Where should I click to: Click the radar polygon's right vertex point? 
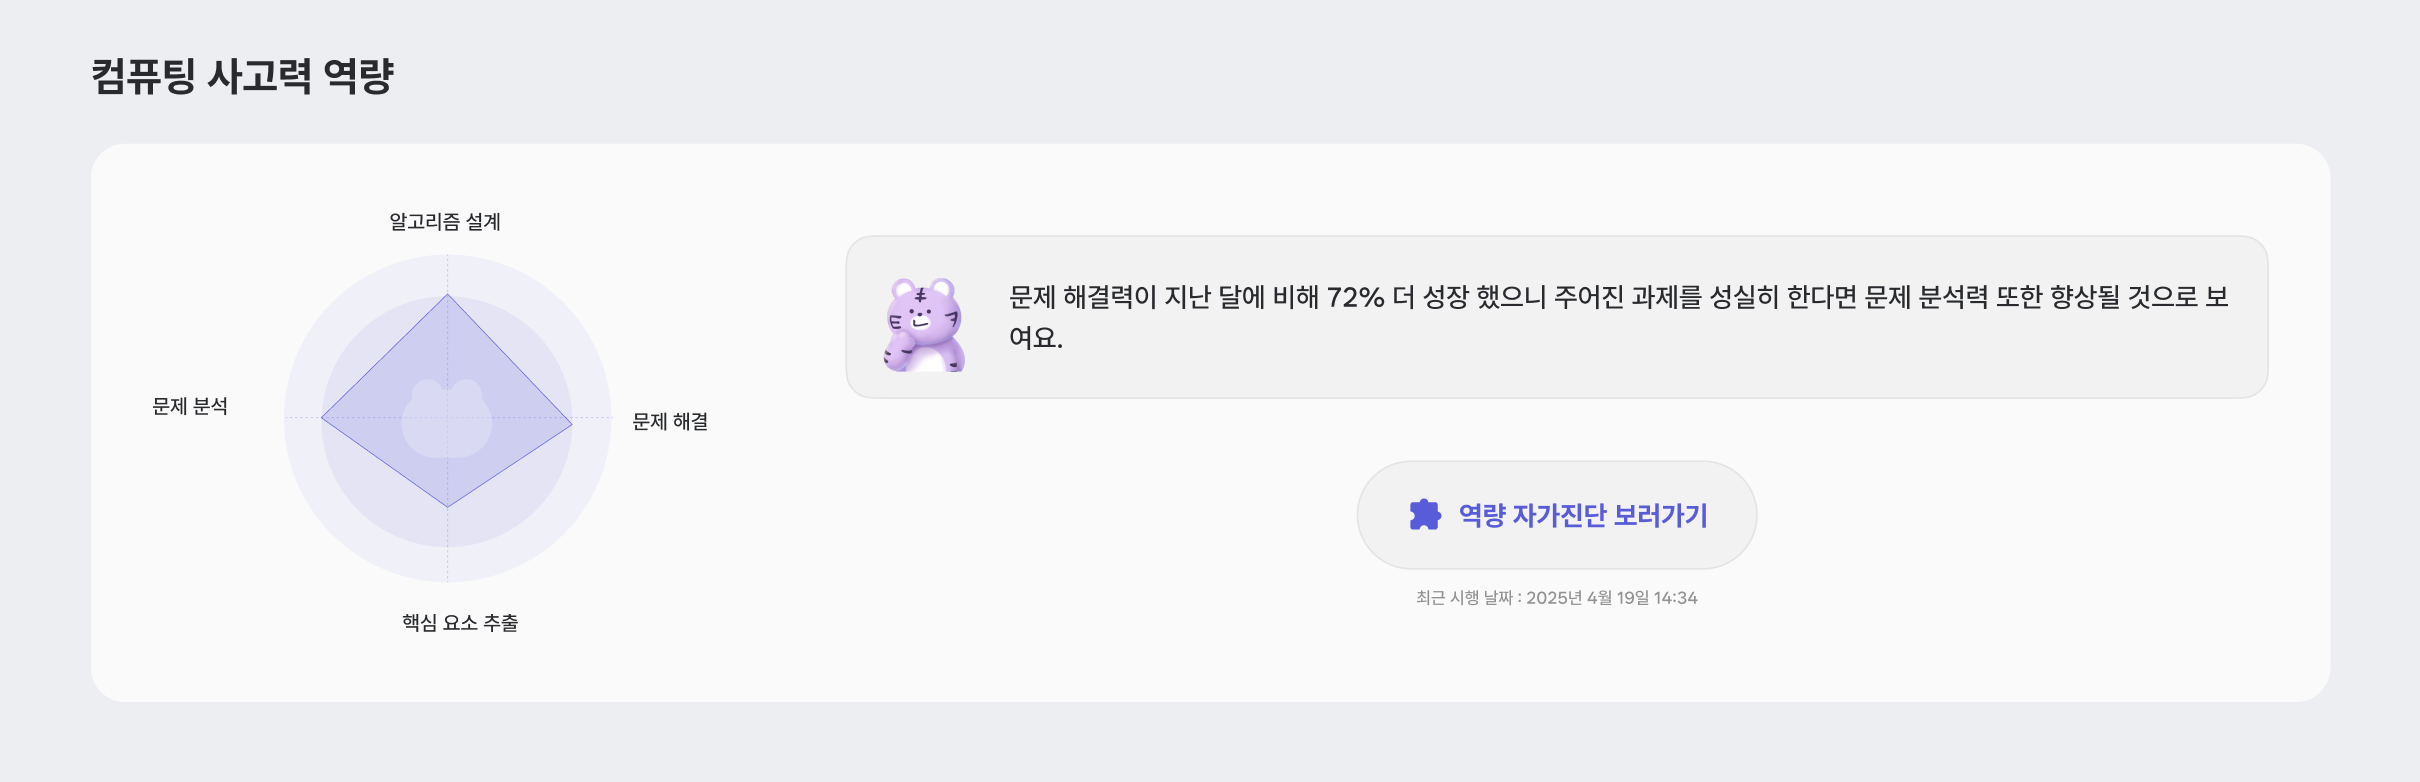[572, 425]
